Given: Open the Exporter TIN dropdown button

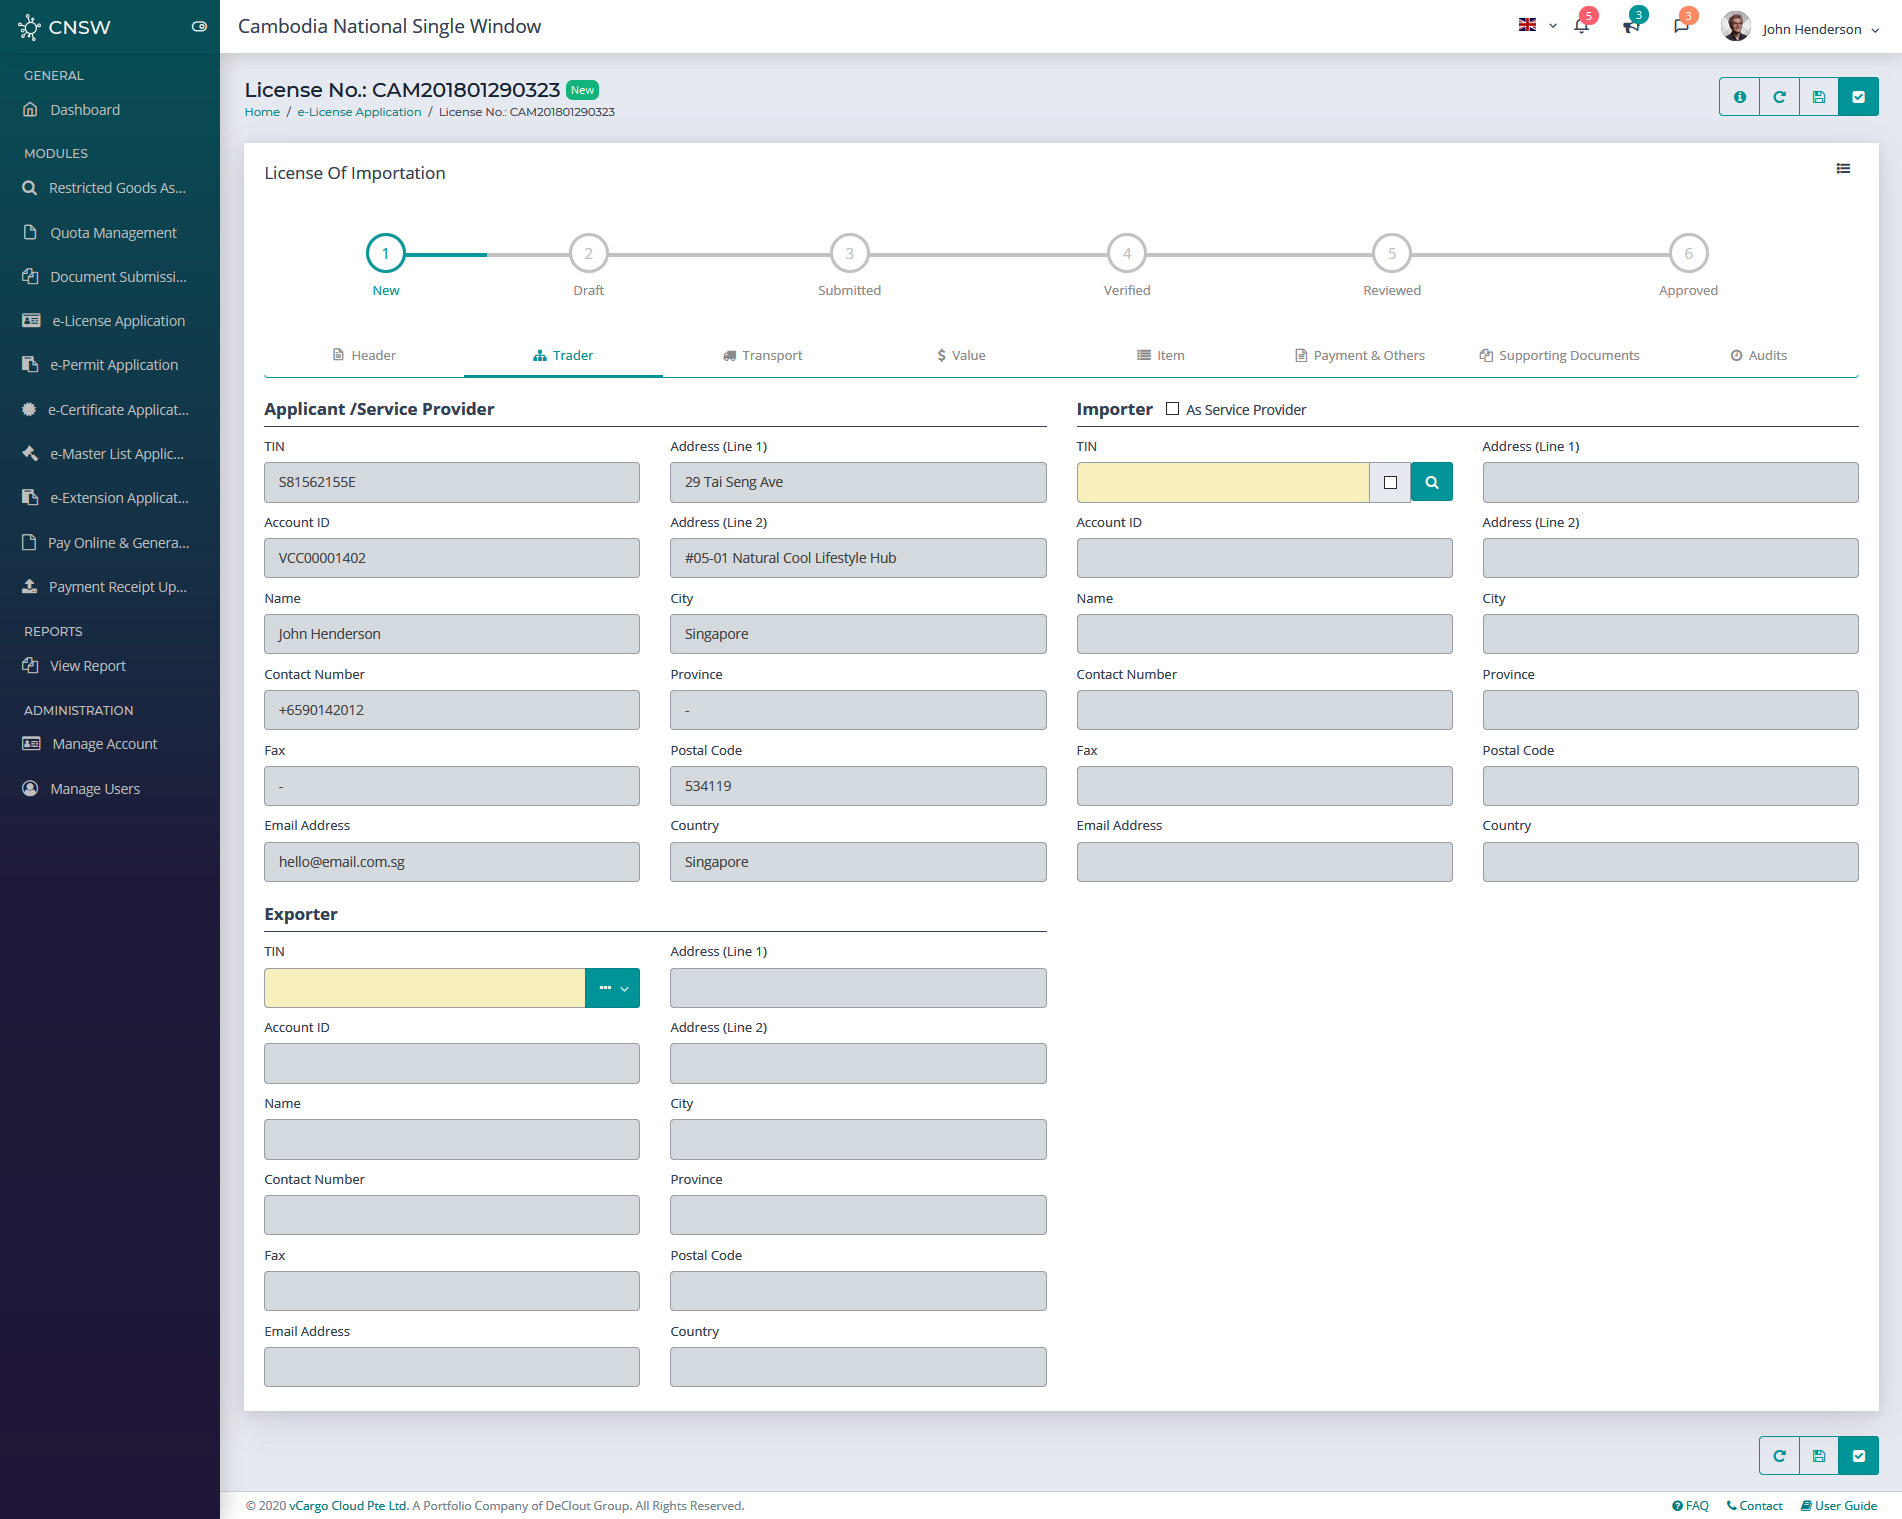Looking at the screenshot, I should pos(612,988).
